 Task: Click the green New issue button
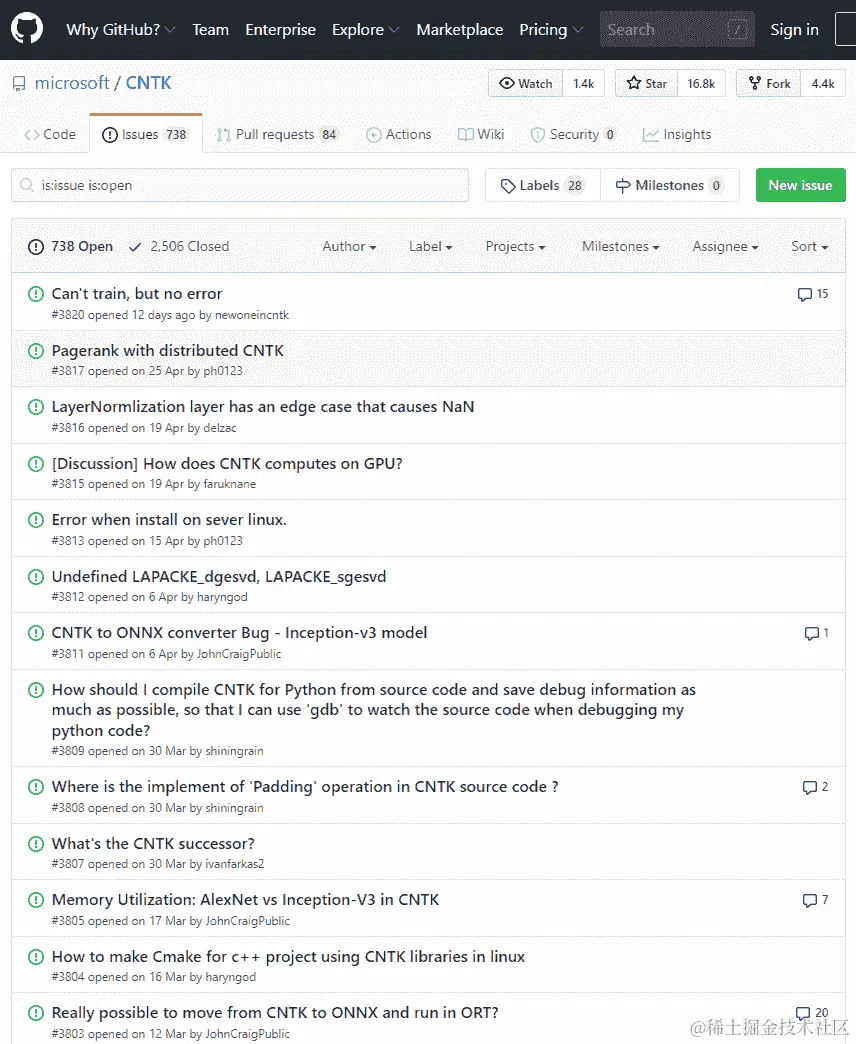coord(800,185)
